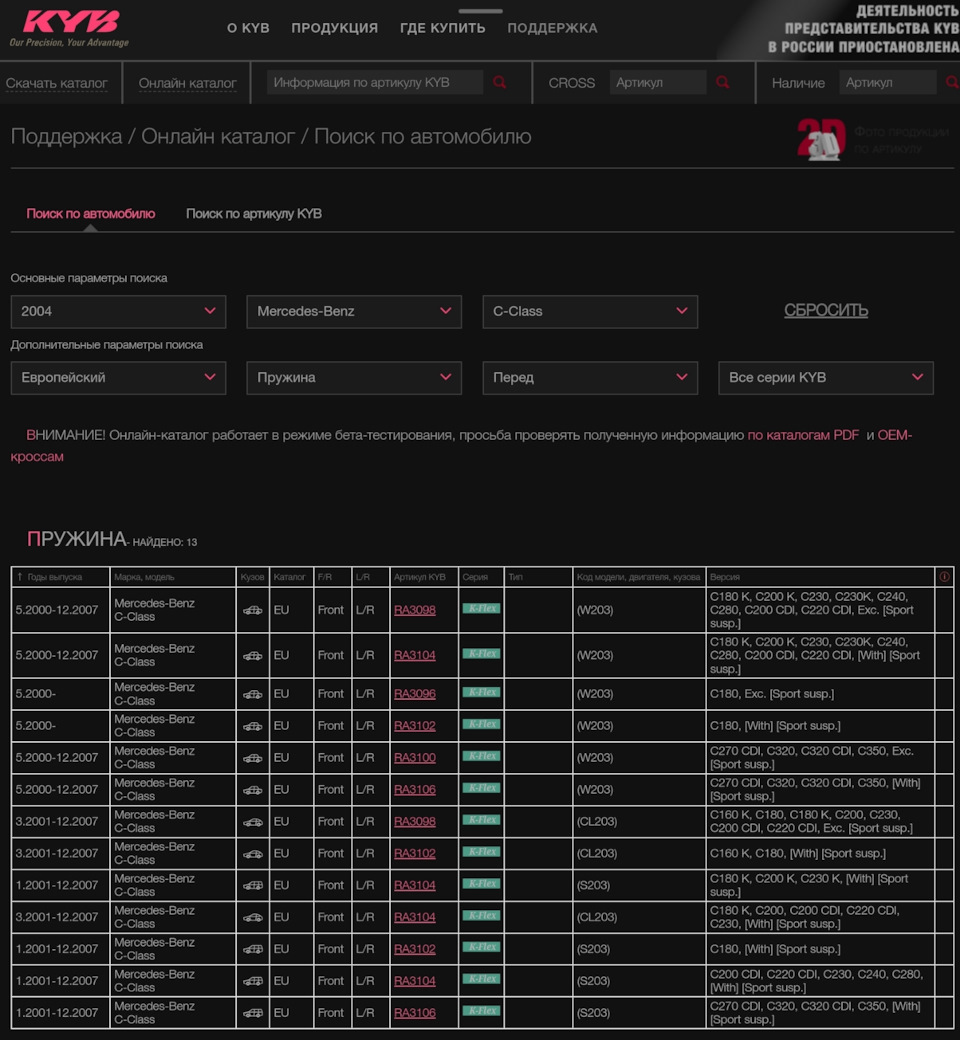The height and width of the screenshot is (1040, 960).
Task: Open the Европейский catalog dropdown
Action: (x=118, y=378)
